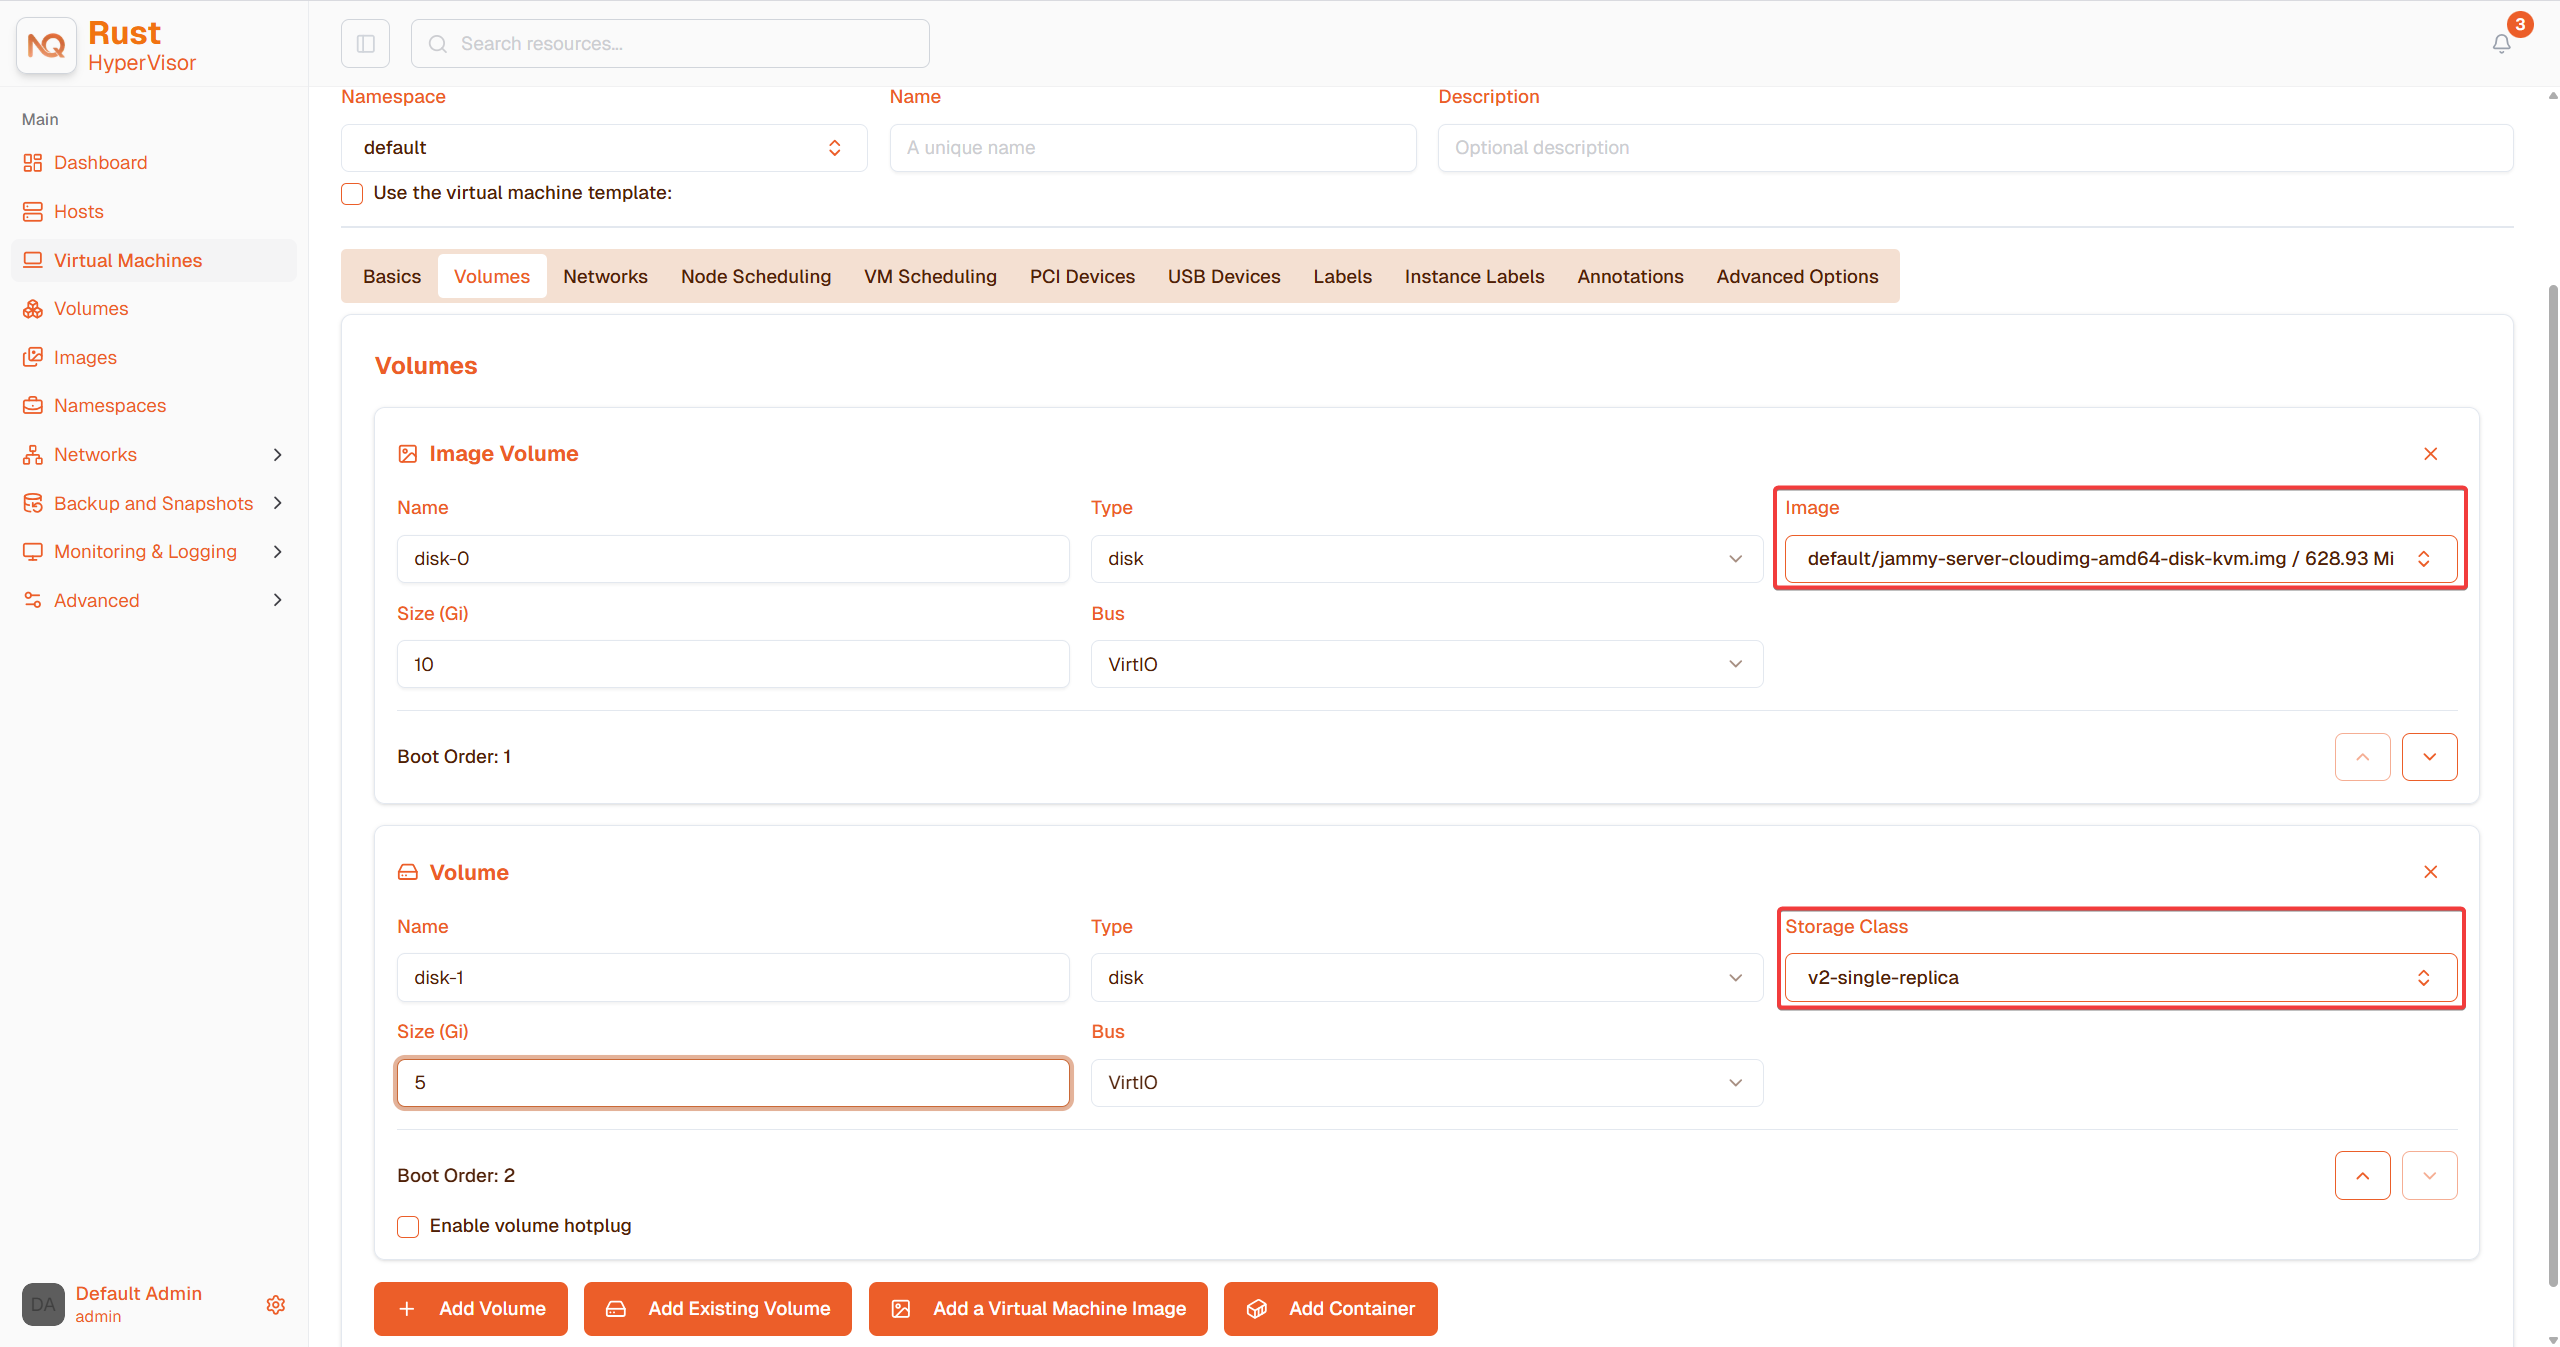Expand the Networks sidebar group

153,455
